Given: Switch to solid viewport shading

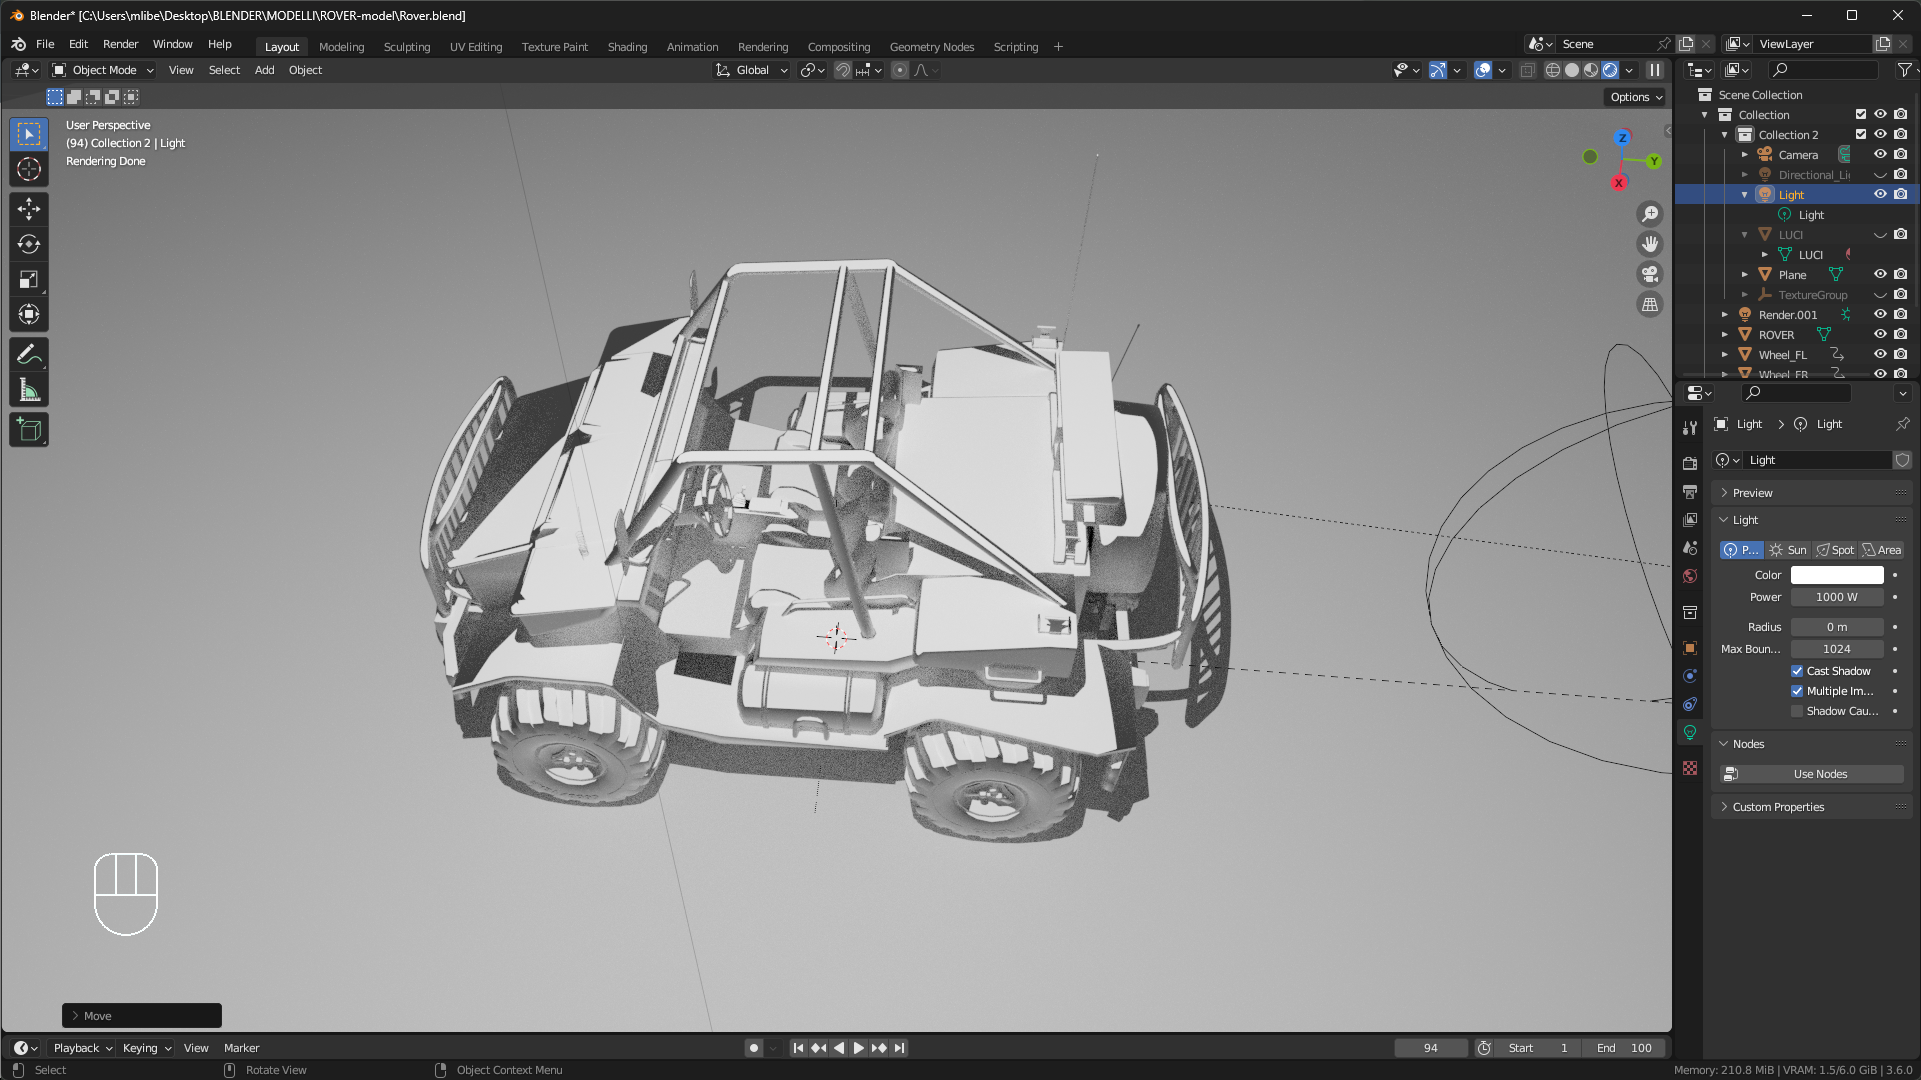Looking at the screenshot, I should click(x=1572, y=70).
